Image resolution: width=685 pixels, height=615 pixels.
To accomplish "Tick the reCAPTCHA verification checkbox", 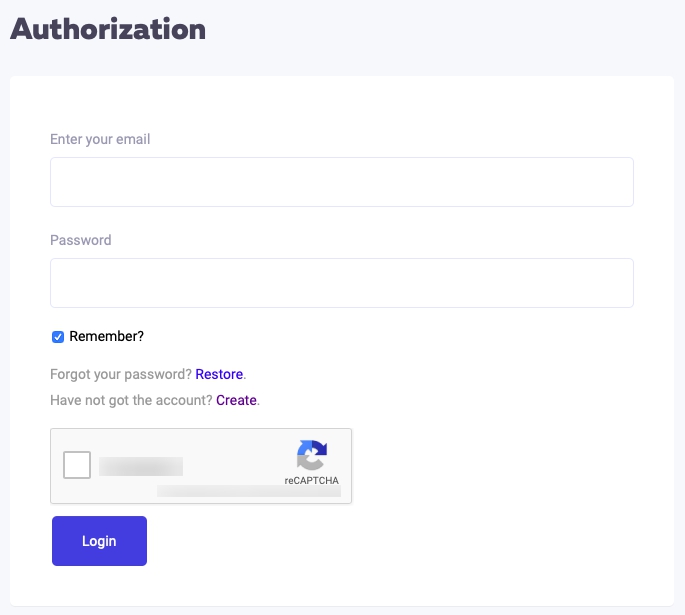I will pyautogui.click(x=77, y=465).
